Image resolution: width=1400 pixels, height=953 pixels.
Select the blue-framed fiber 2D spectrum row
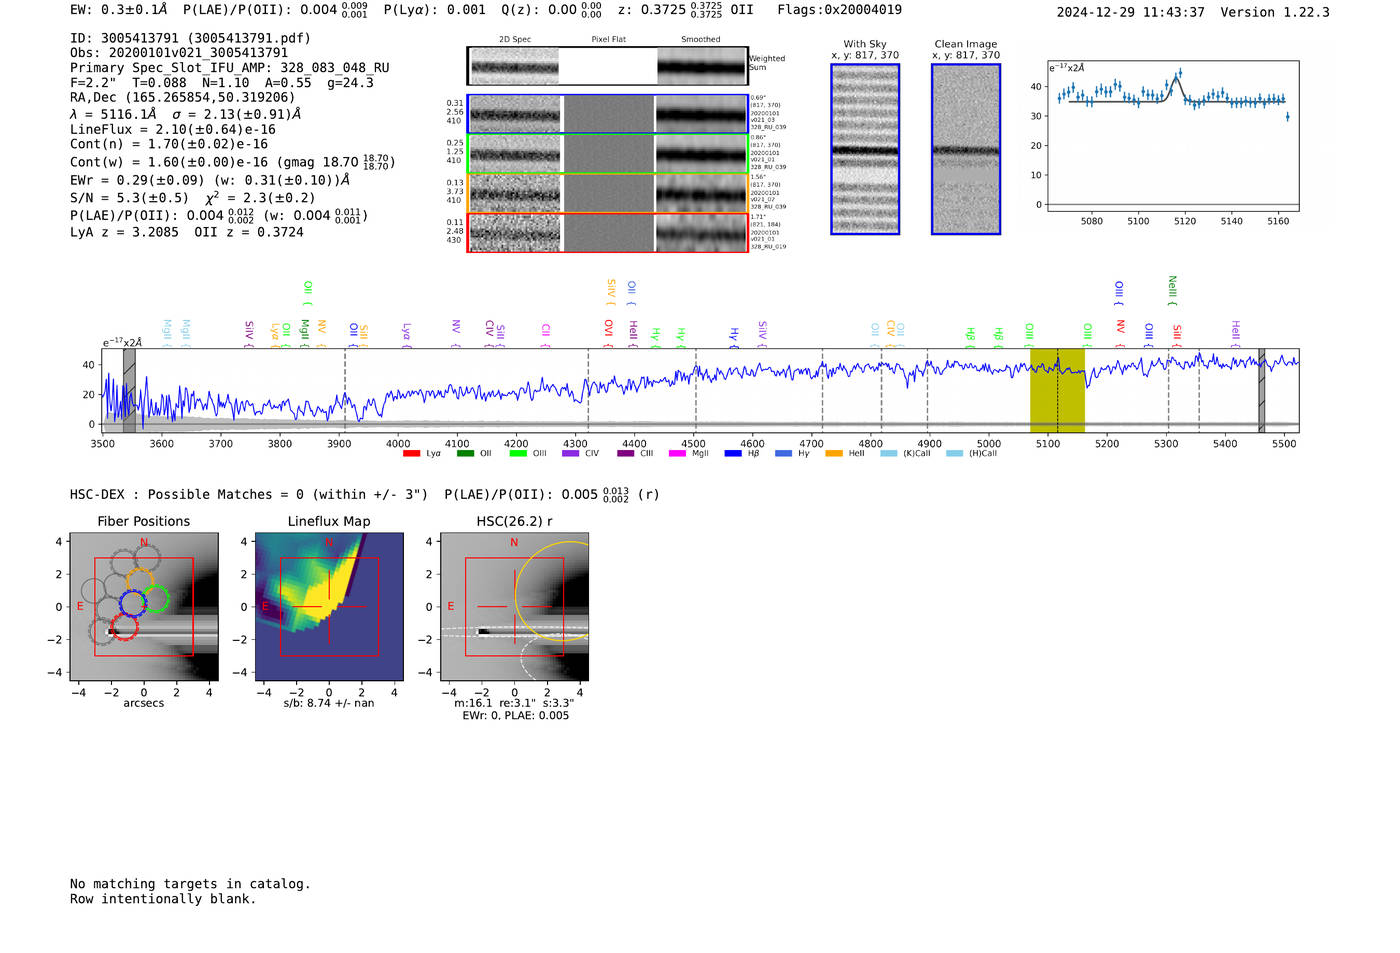point(608,114)
